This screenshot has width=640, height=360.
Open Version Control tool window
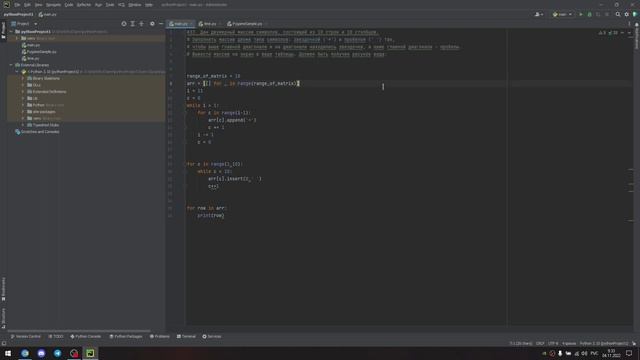coord(26,336)
